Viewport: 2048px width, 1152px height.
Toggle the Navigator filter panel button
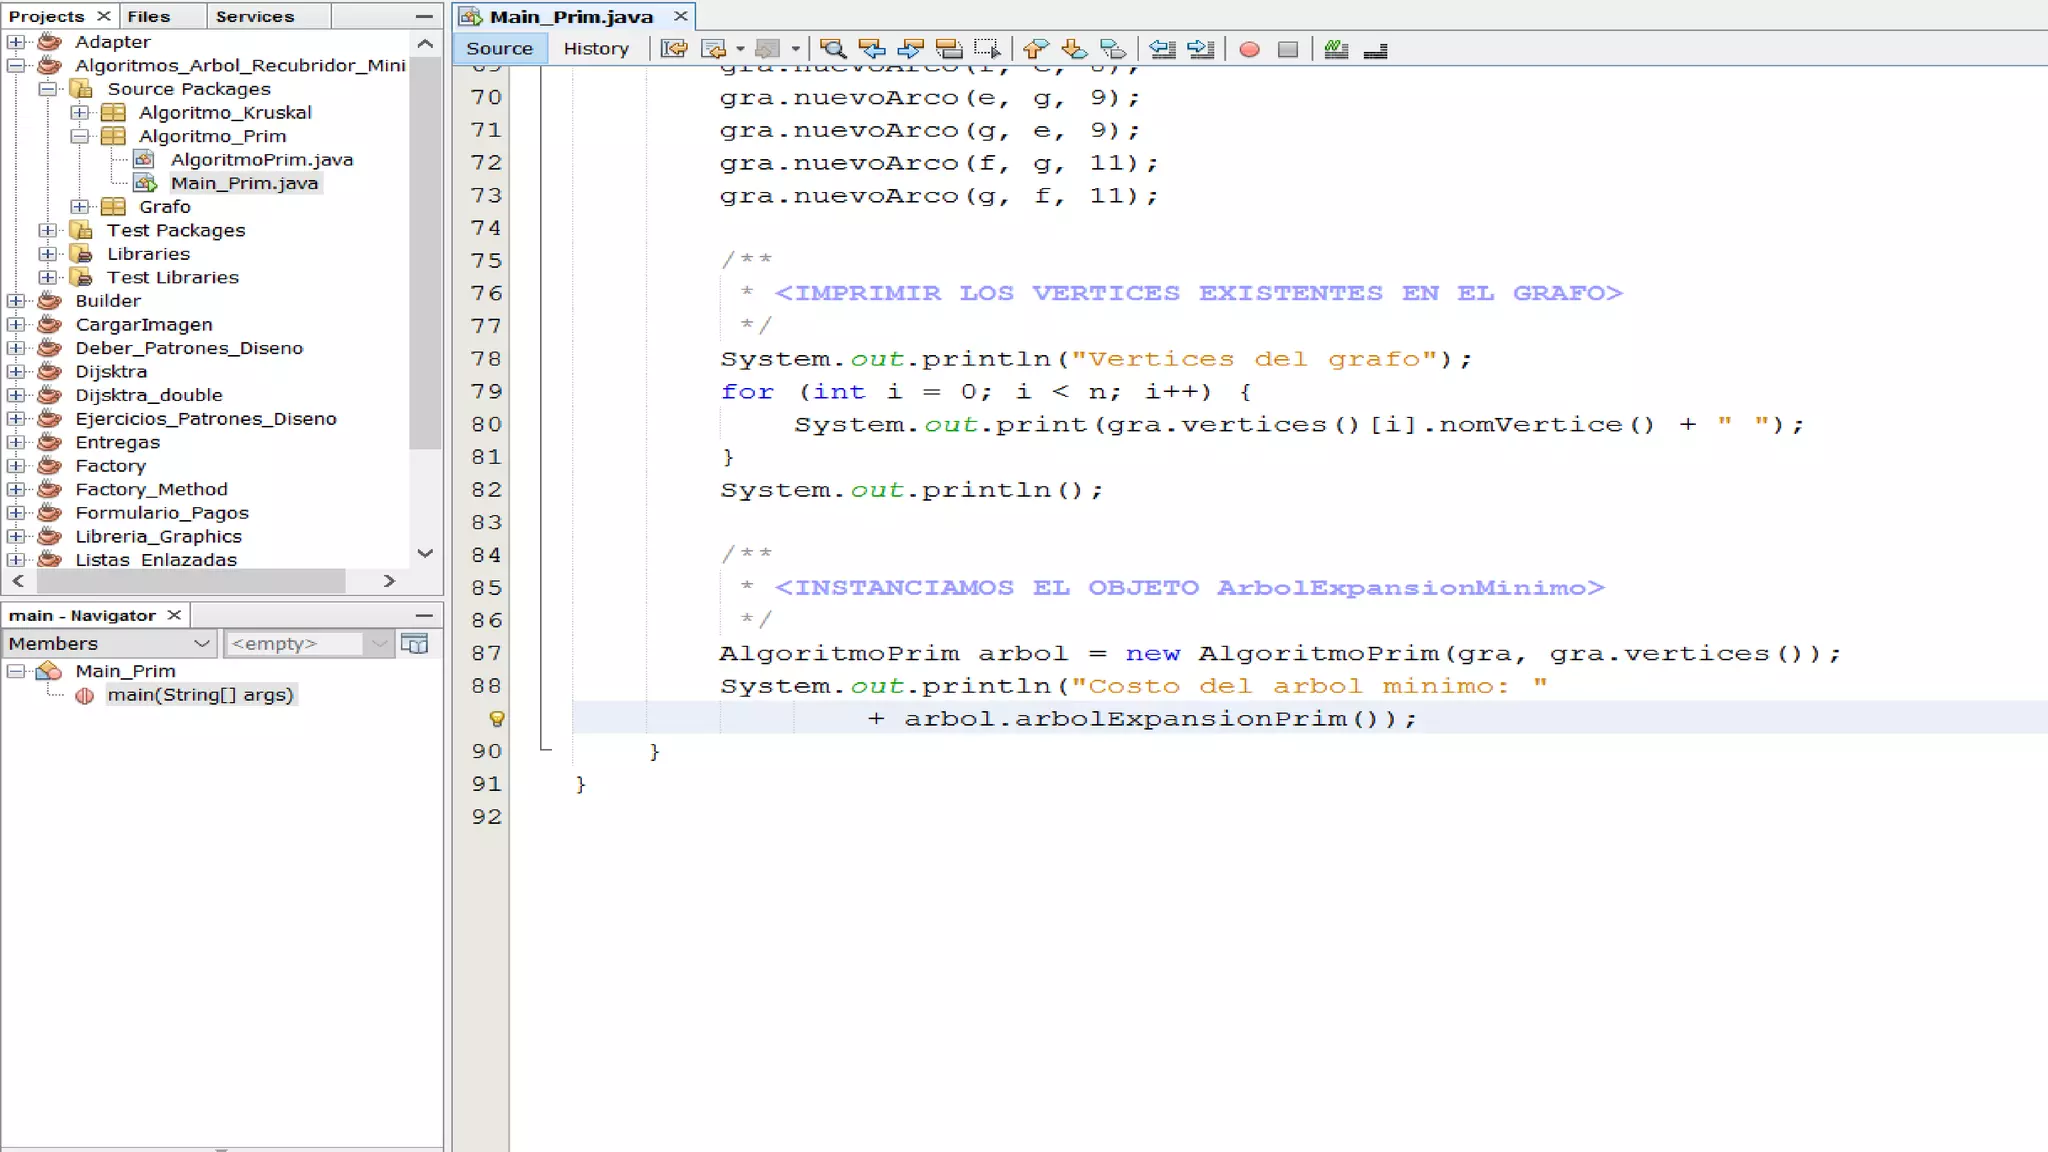414,643
